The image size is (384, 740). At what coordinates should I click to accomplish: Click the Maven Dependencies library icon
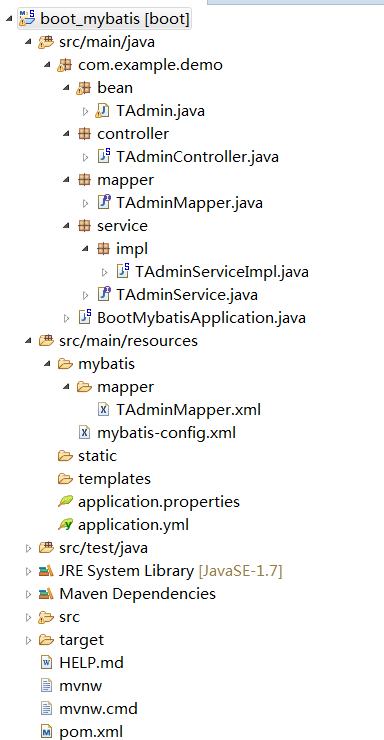coord(46,594)
